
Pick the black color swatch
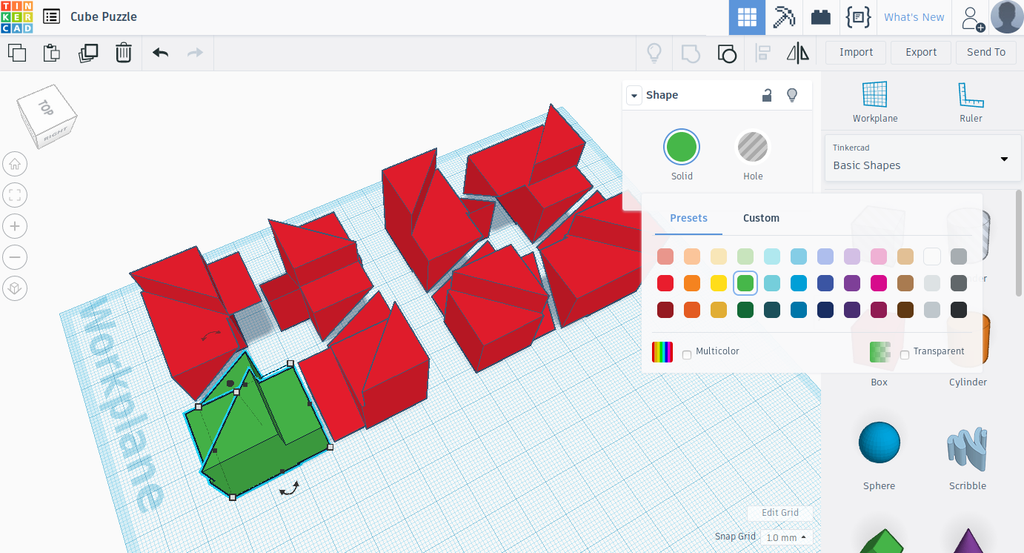pyautogui.click(x=958, y=309)
